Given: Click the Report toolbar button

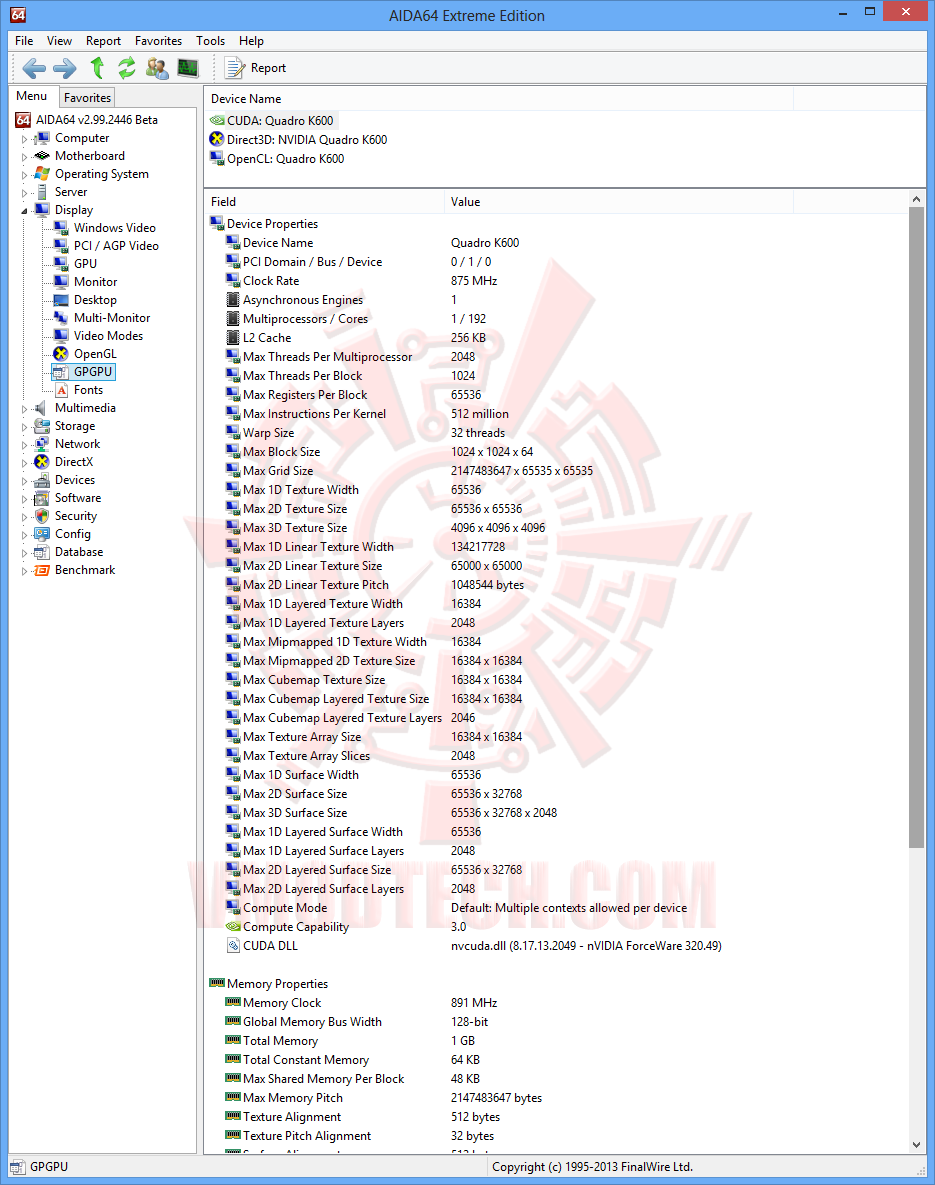Looking at the screenshot, I should coord(256,68).
